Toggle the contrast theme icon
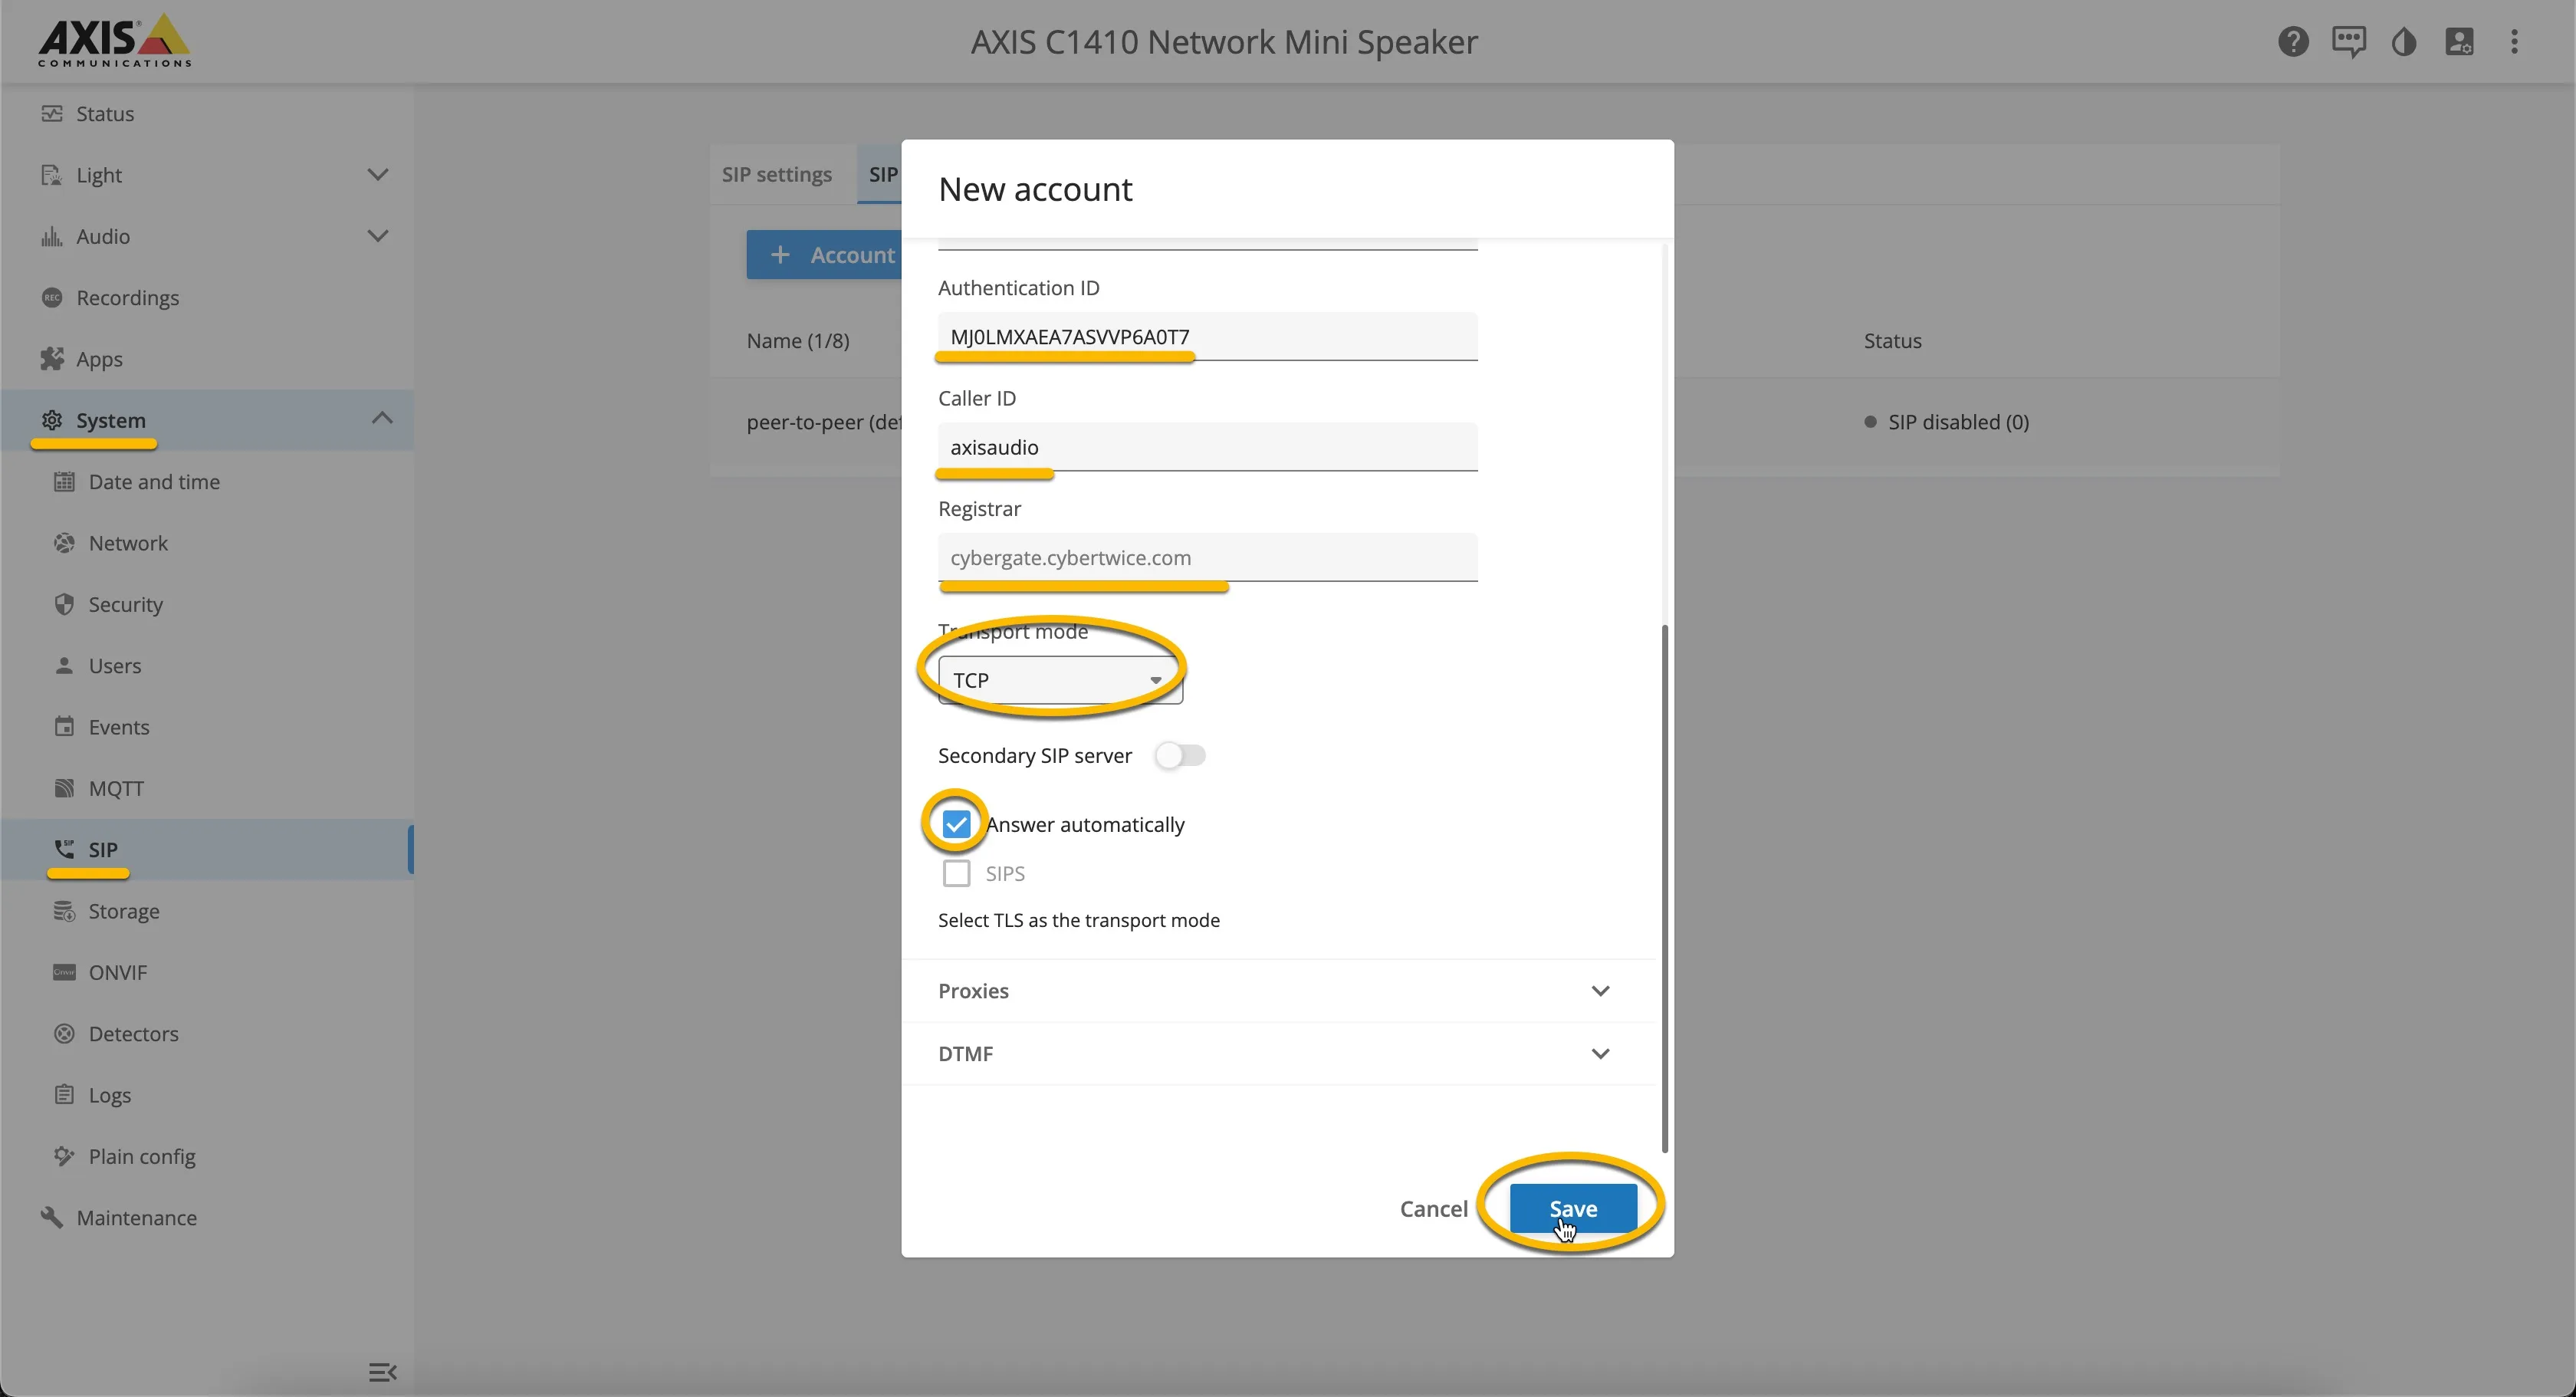The width and height of the screenshot is (2576, 1397). pyautogui.click(x=2404, y=42)
